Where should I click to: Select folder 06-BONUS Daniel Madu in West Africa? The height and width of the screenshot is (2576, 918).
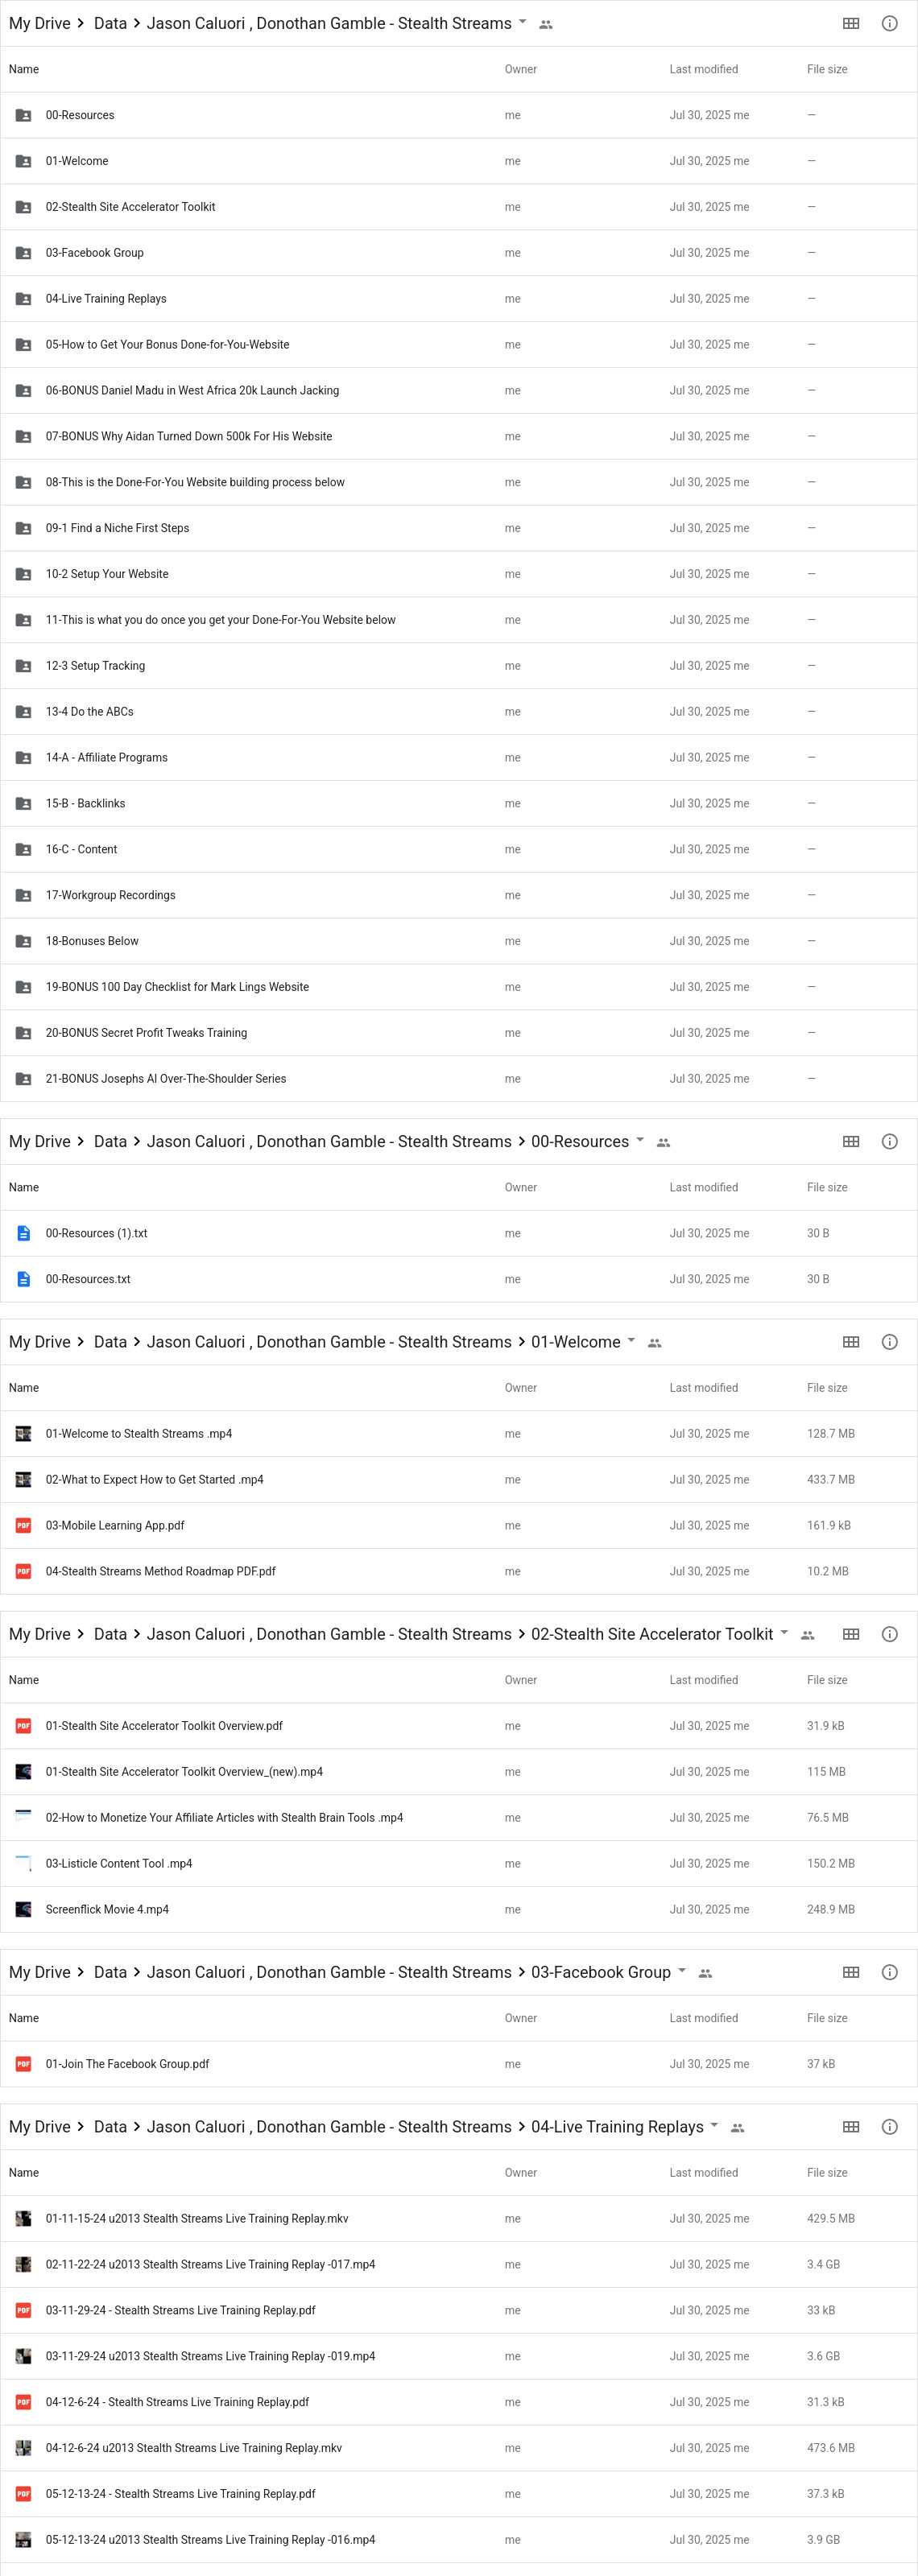click(459, 390)
